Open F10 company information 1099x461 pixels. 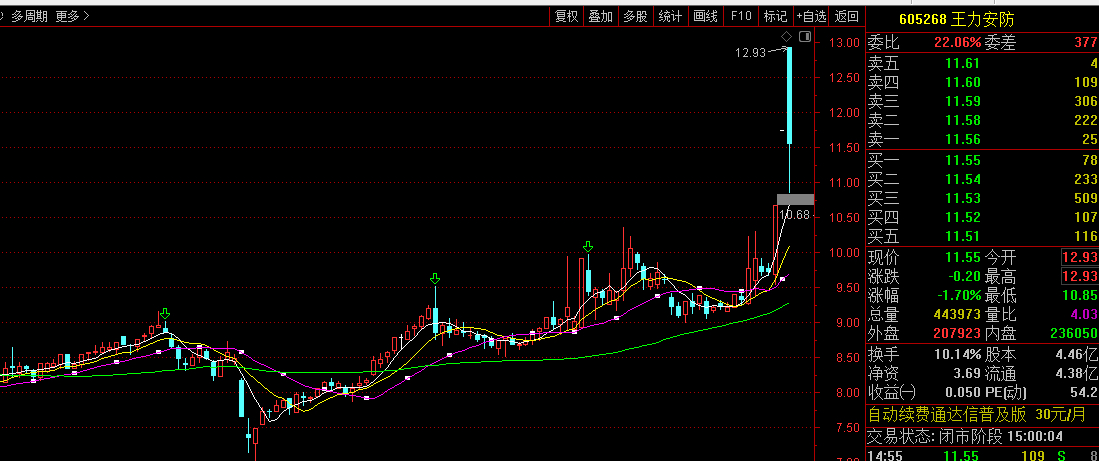coord(740,16)
